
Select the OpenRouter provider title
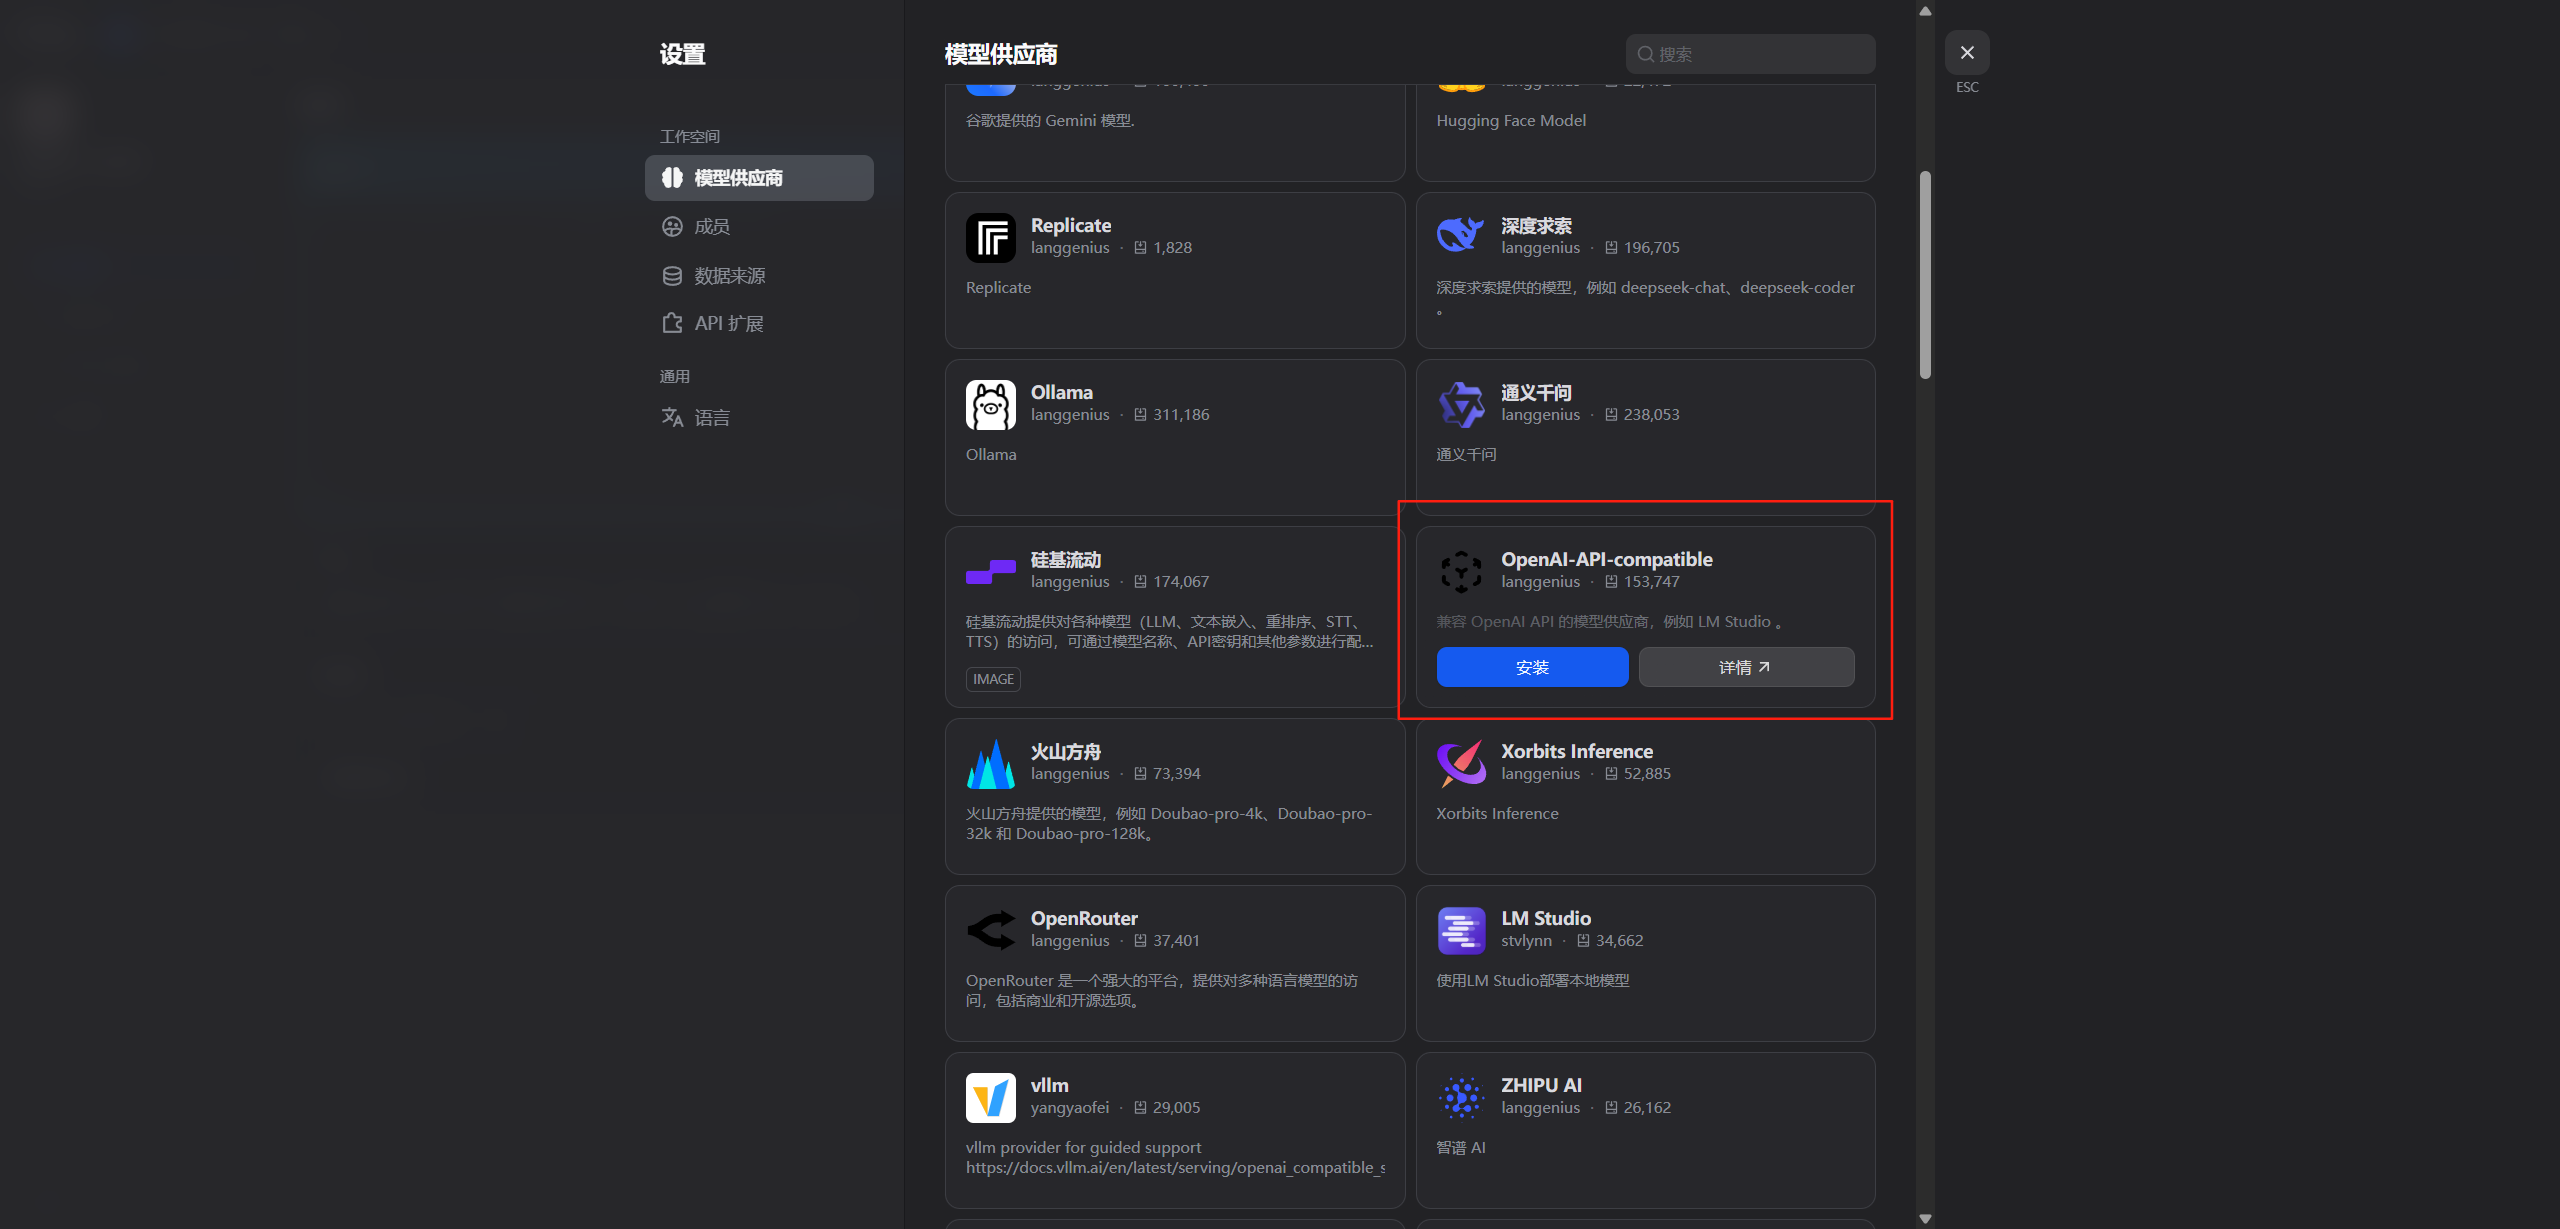click(x=1084, y=918)
